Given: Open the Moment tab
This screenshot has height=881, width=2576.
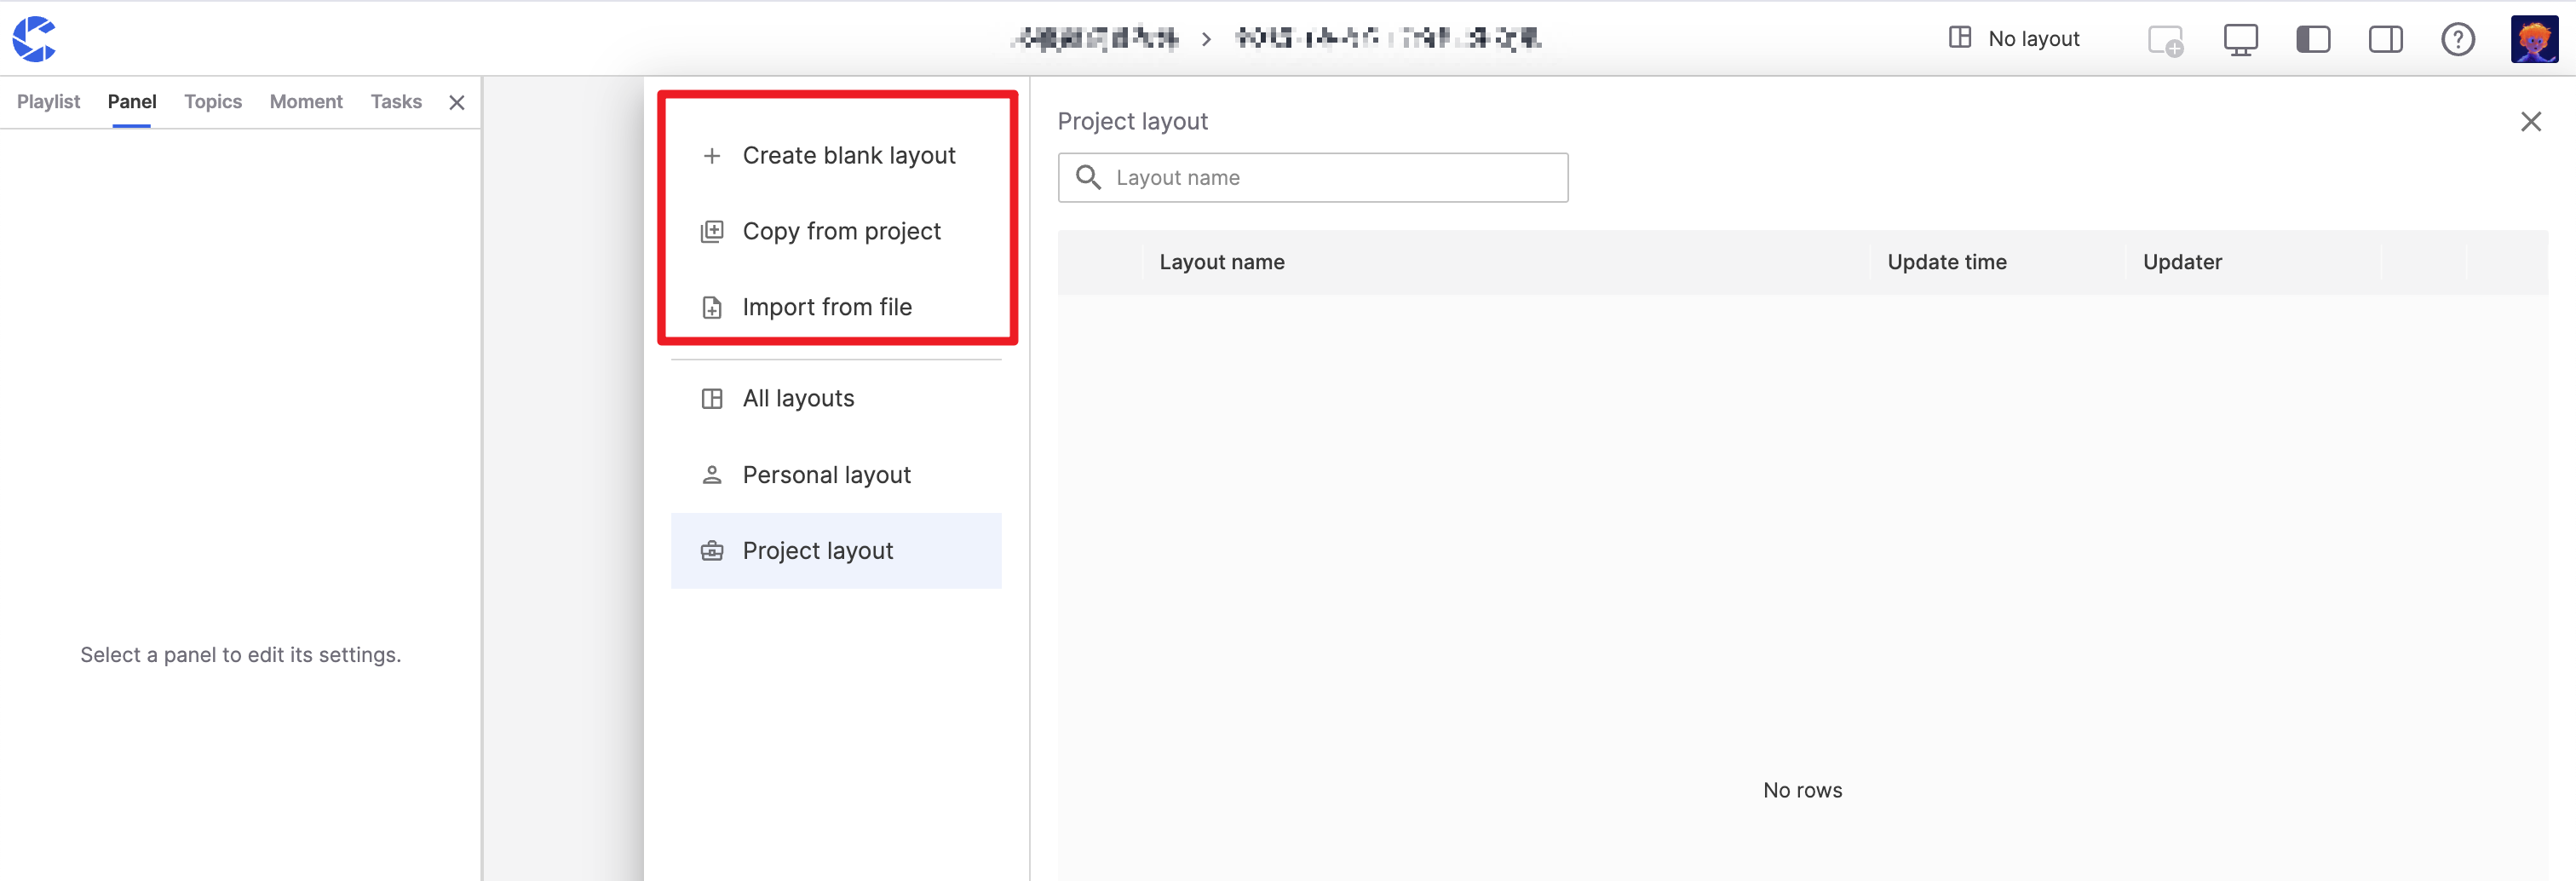Looking at the screenshot, I should pyautogui.click(x=306, y=102).
